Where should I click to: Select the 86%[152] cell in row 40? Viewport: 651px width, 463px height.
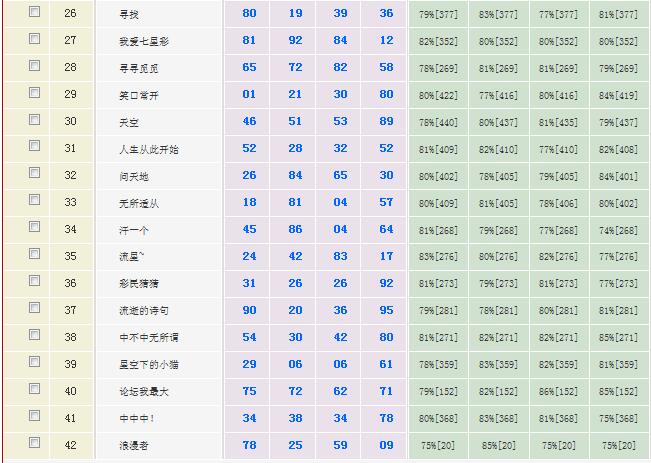point(558,392)
